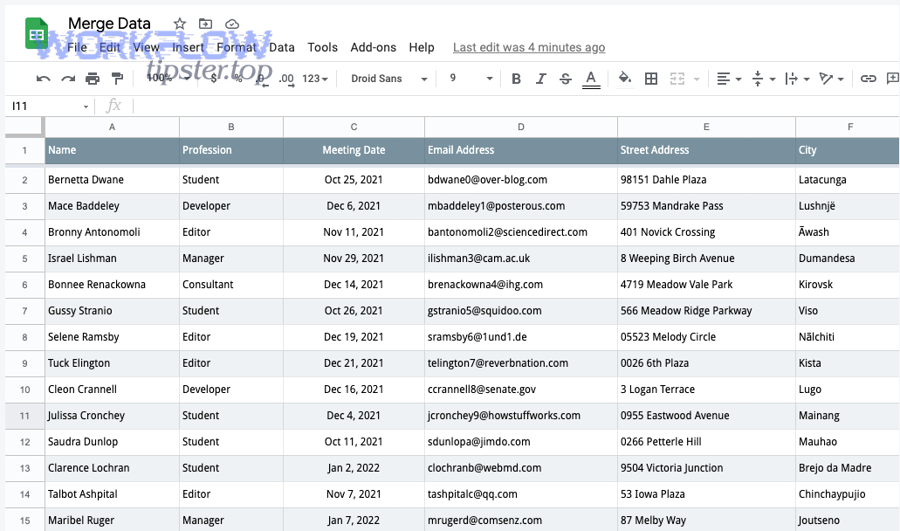Image resolution: width=900 pixels, height=531 pixels.
Task: Open the Droid Sans font dropdown
Action: [x=389, y=79]
